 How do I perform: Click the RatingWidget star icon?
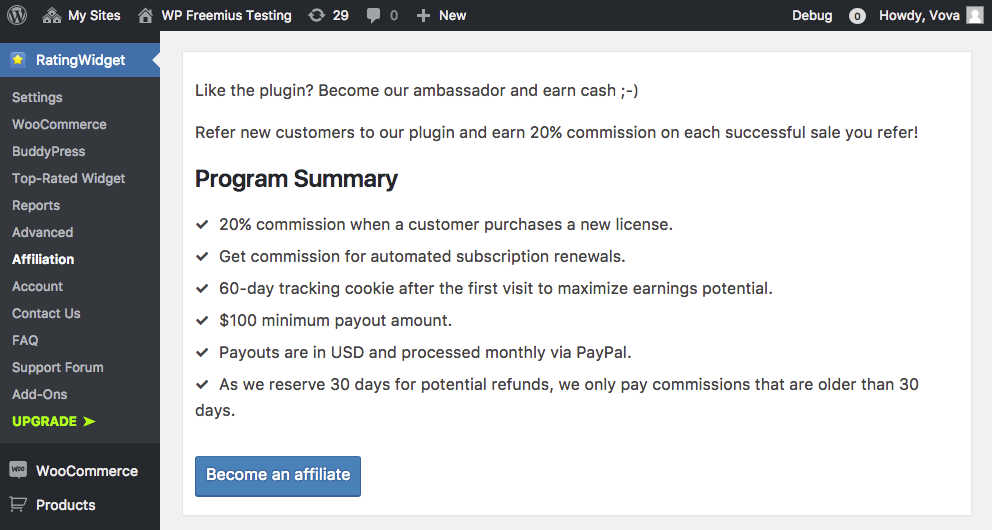click(18, 60)
